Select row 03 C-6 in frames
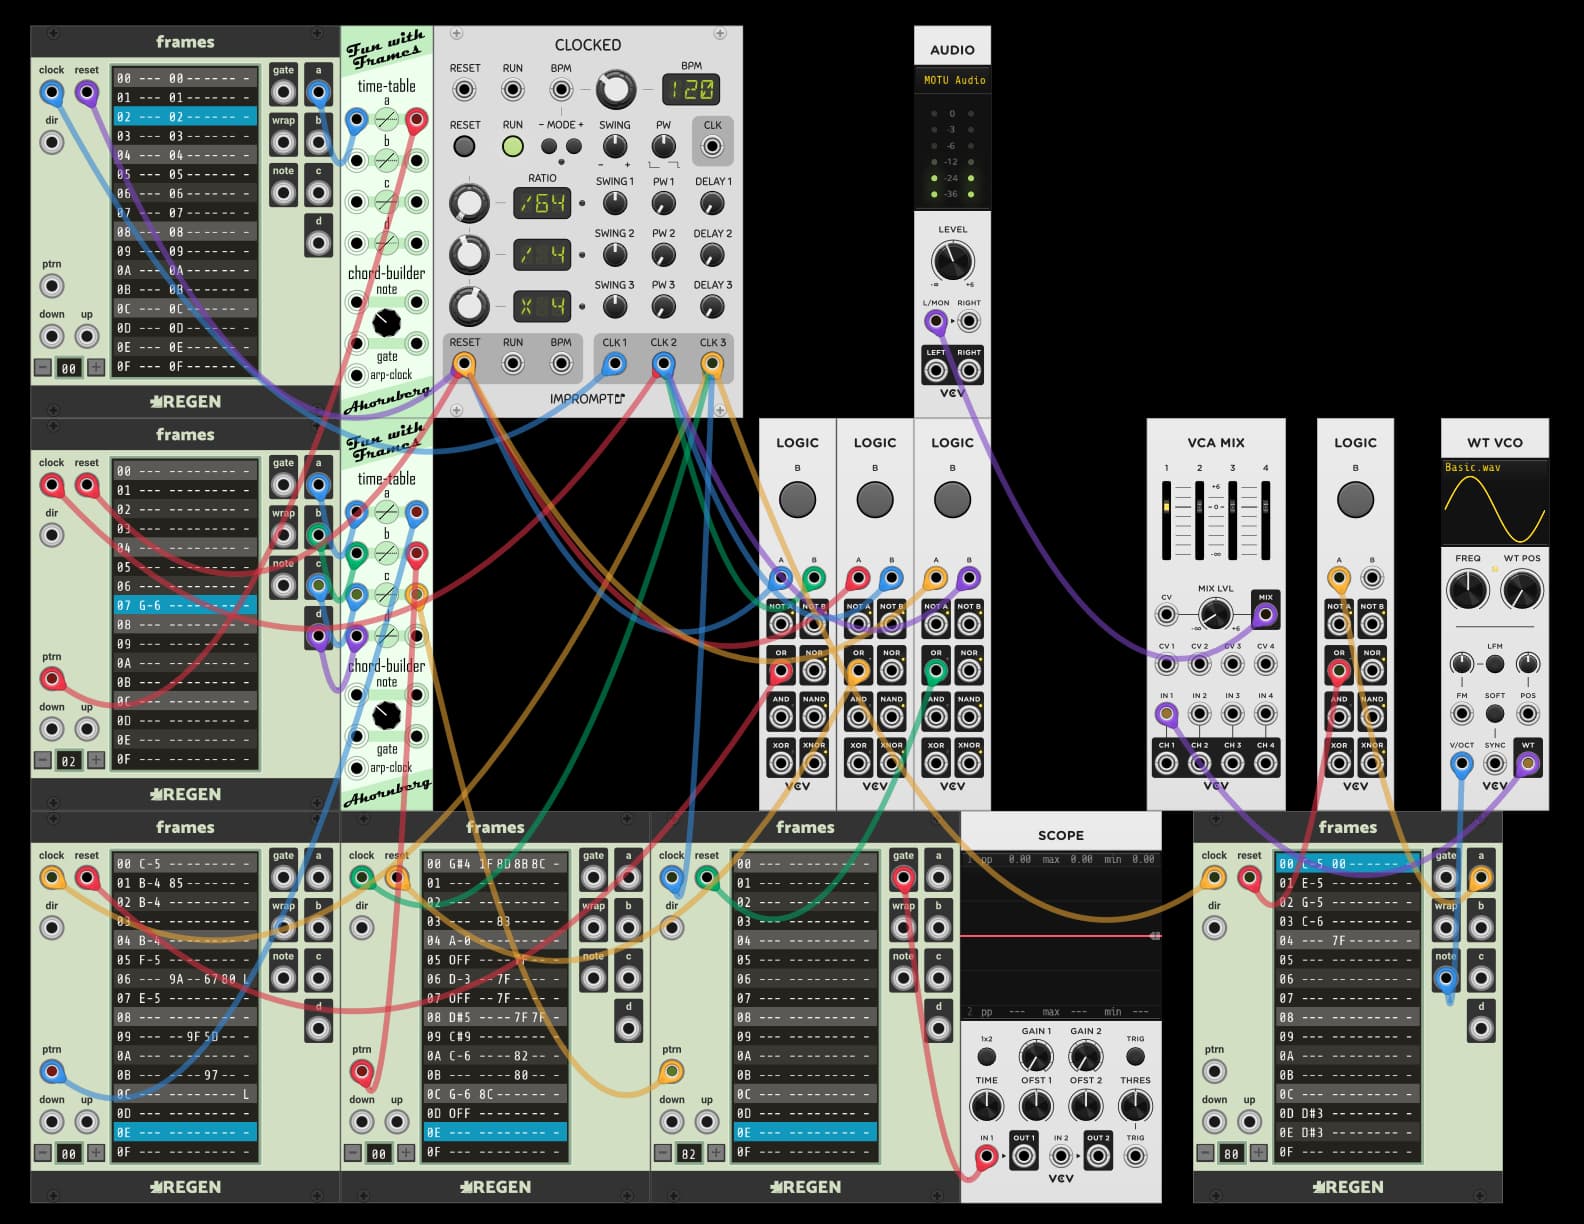 click(x=1347, y=921)
